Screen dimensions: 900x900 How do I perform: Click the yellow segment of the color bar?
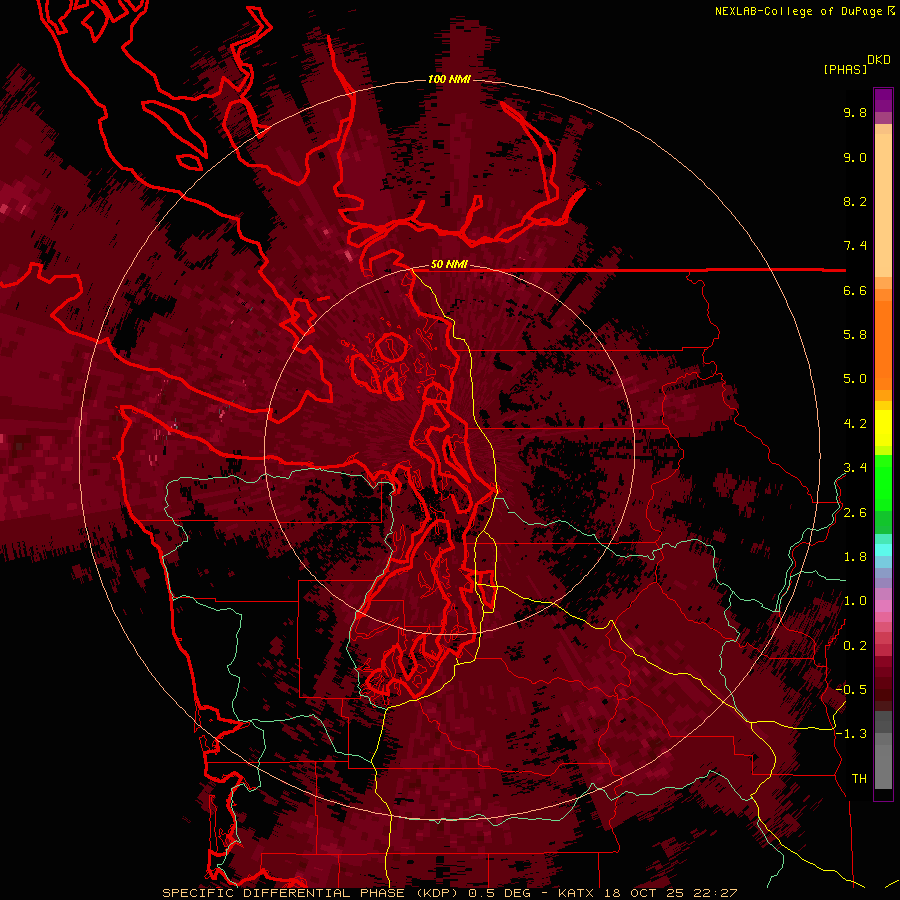(x=883, y=428)
